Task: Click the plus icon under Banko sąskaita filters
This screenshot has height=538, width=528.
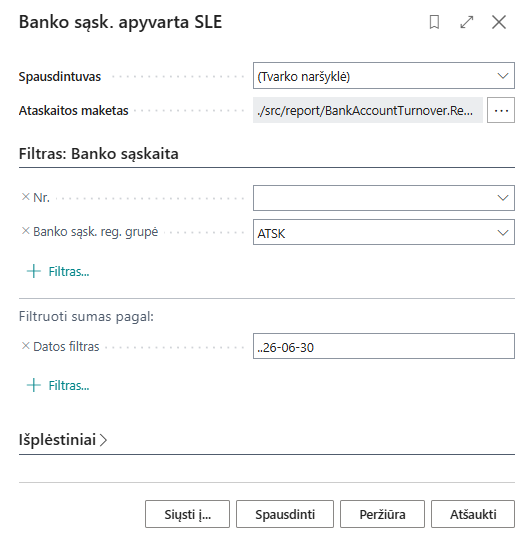Action: (34, 271)
